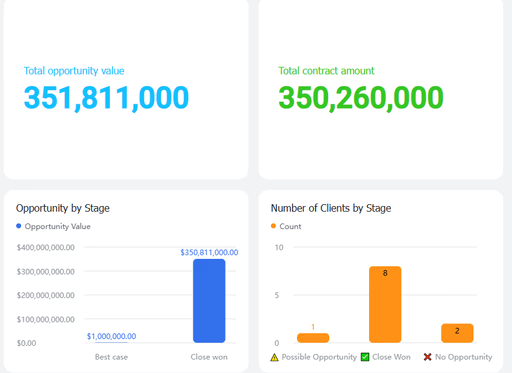
Task: Toggle the orange Count legend dot
Action: pos(273,226)
